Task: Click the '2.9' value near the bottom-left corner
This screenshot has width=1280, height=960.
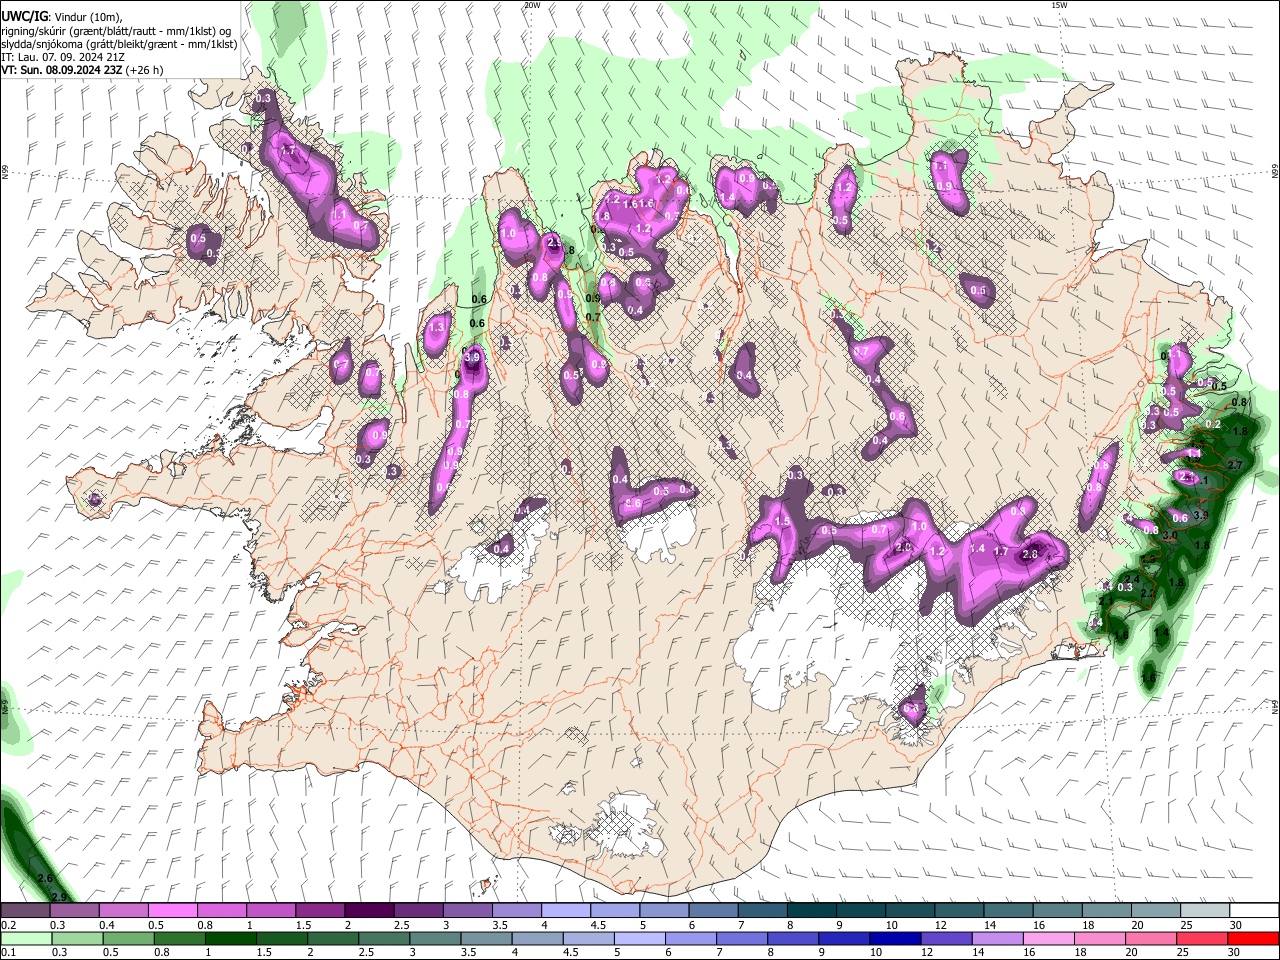Action: pos(58,896)
